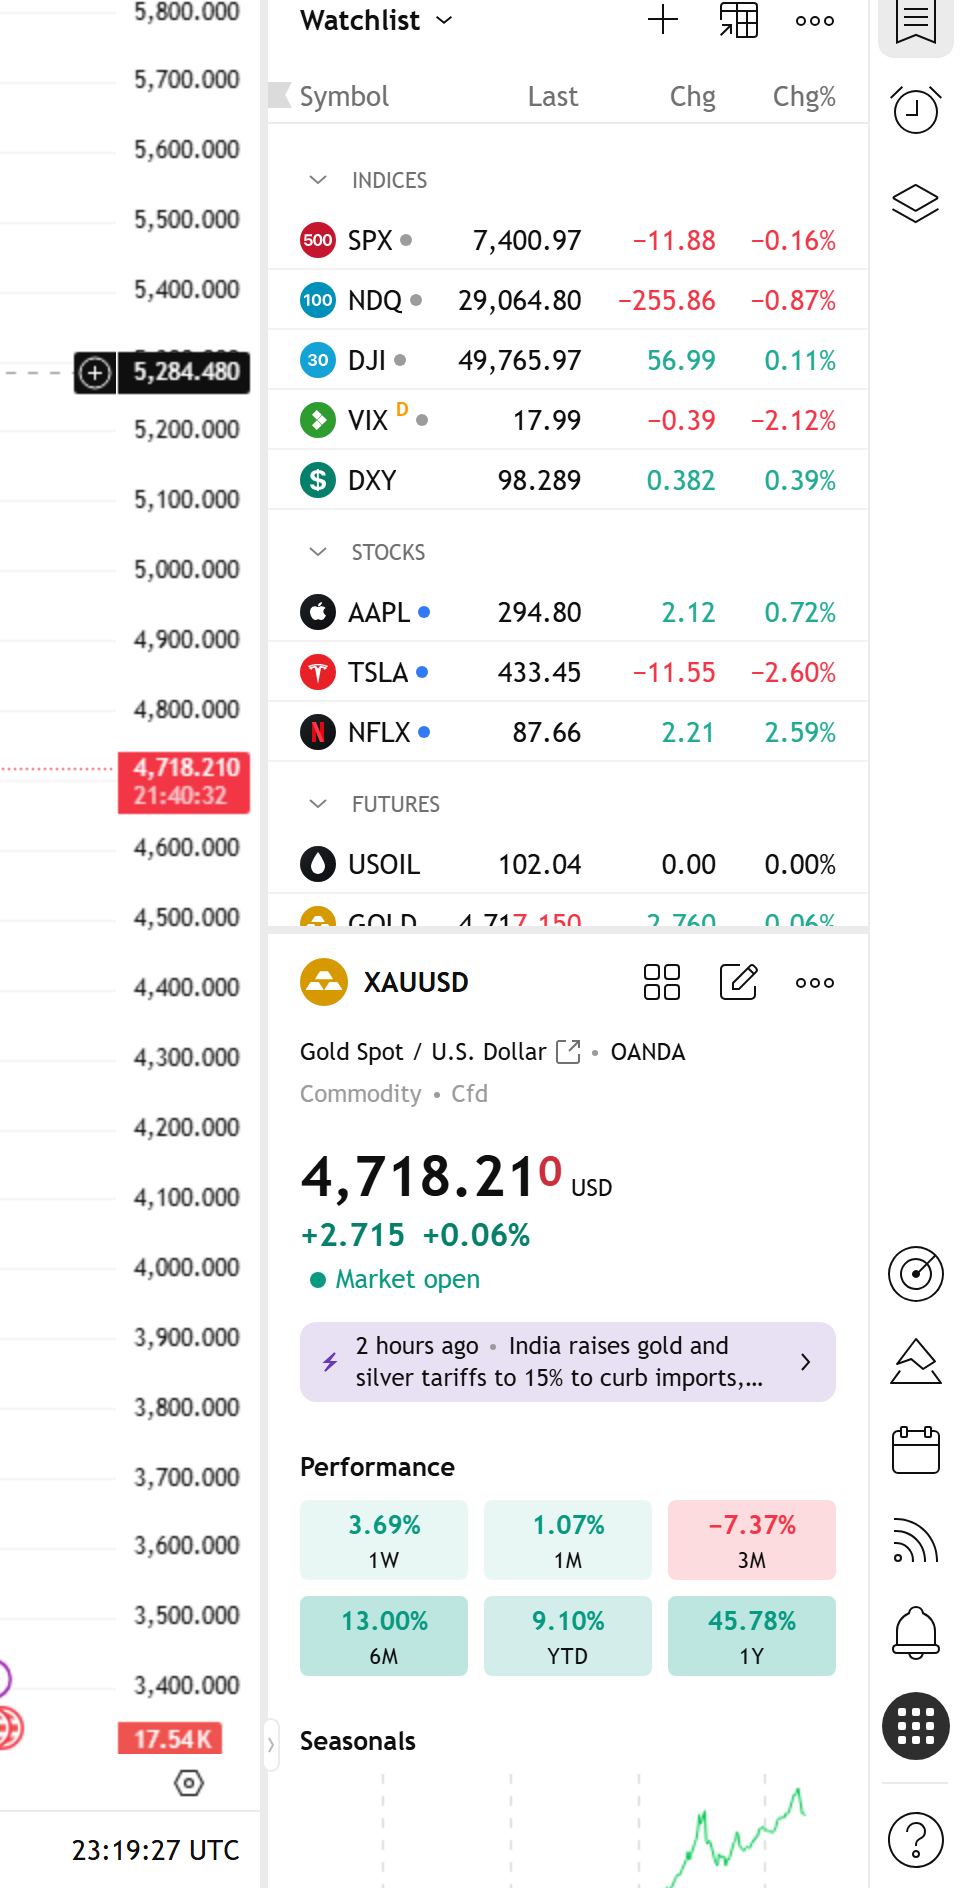Screen dimensions: 960x1888
Task: Collapse the STOCKS section
Action: (318, 552)
